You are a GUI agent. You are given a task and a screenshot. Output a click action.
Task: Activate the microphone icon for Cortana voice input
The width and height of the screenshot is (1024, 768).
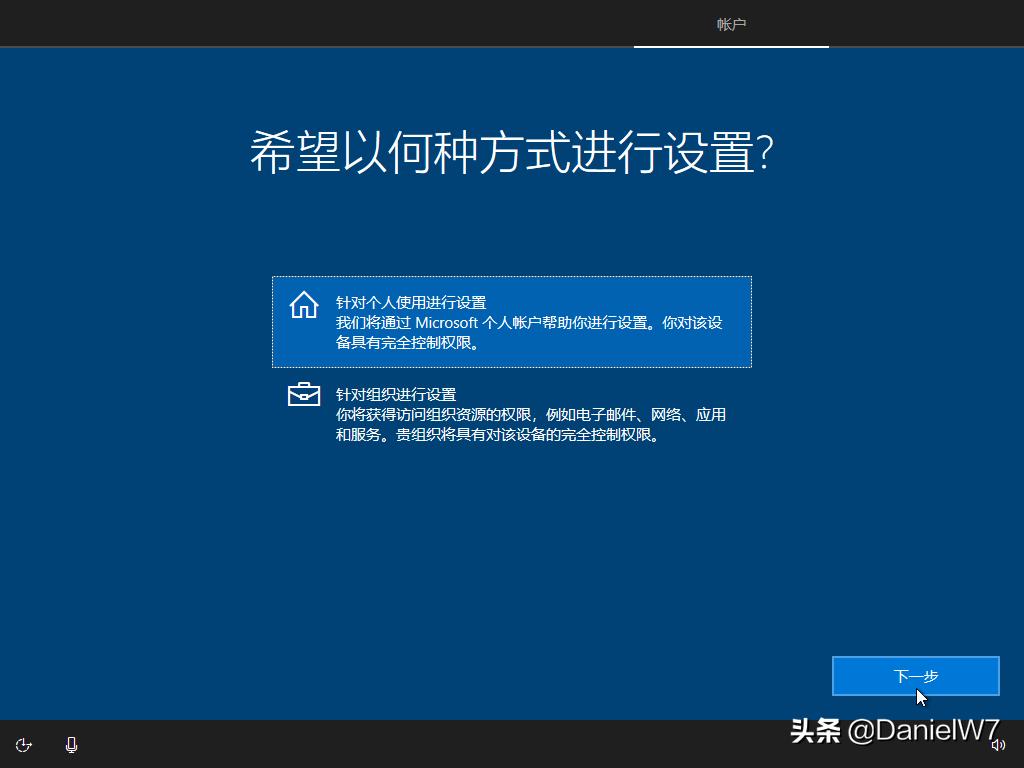(70, 745)
